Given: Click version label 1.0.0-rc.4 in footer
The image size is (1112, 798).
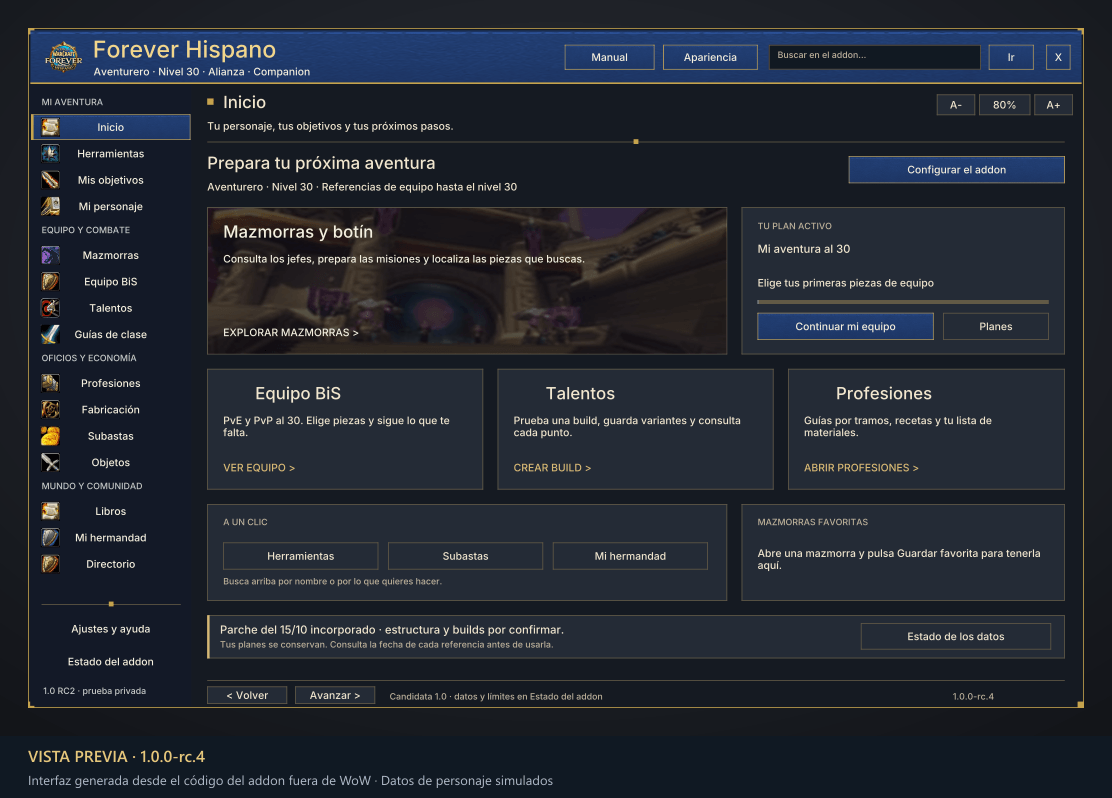Looking at the screenshot, I should [973, 697].
